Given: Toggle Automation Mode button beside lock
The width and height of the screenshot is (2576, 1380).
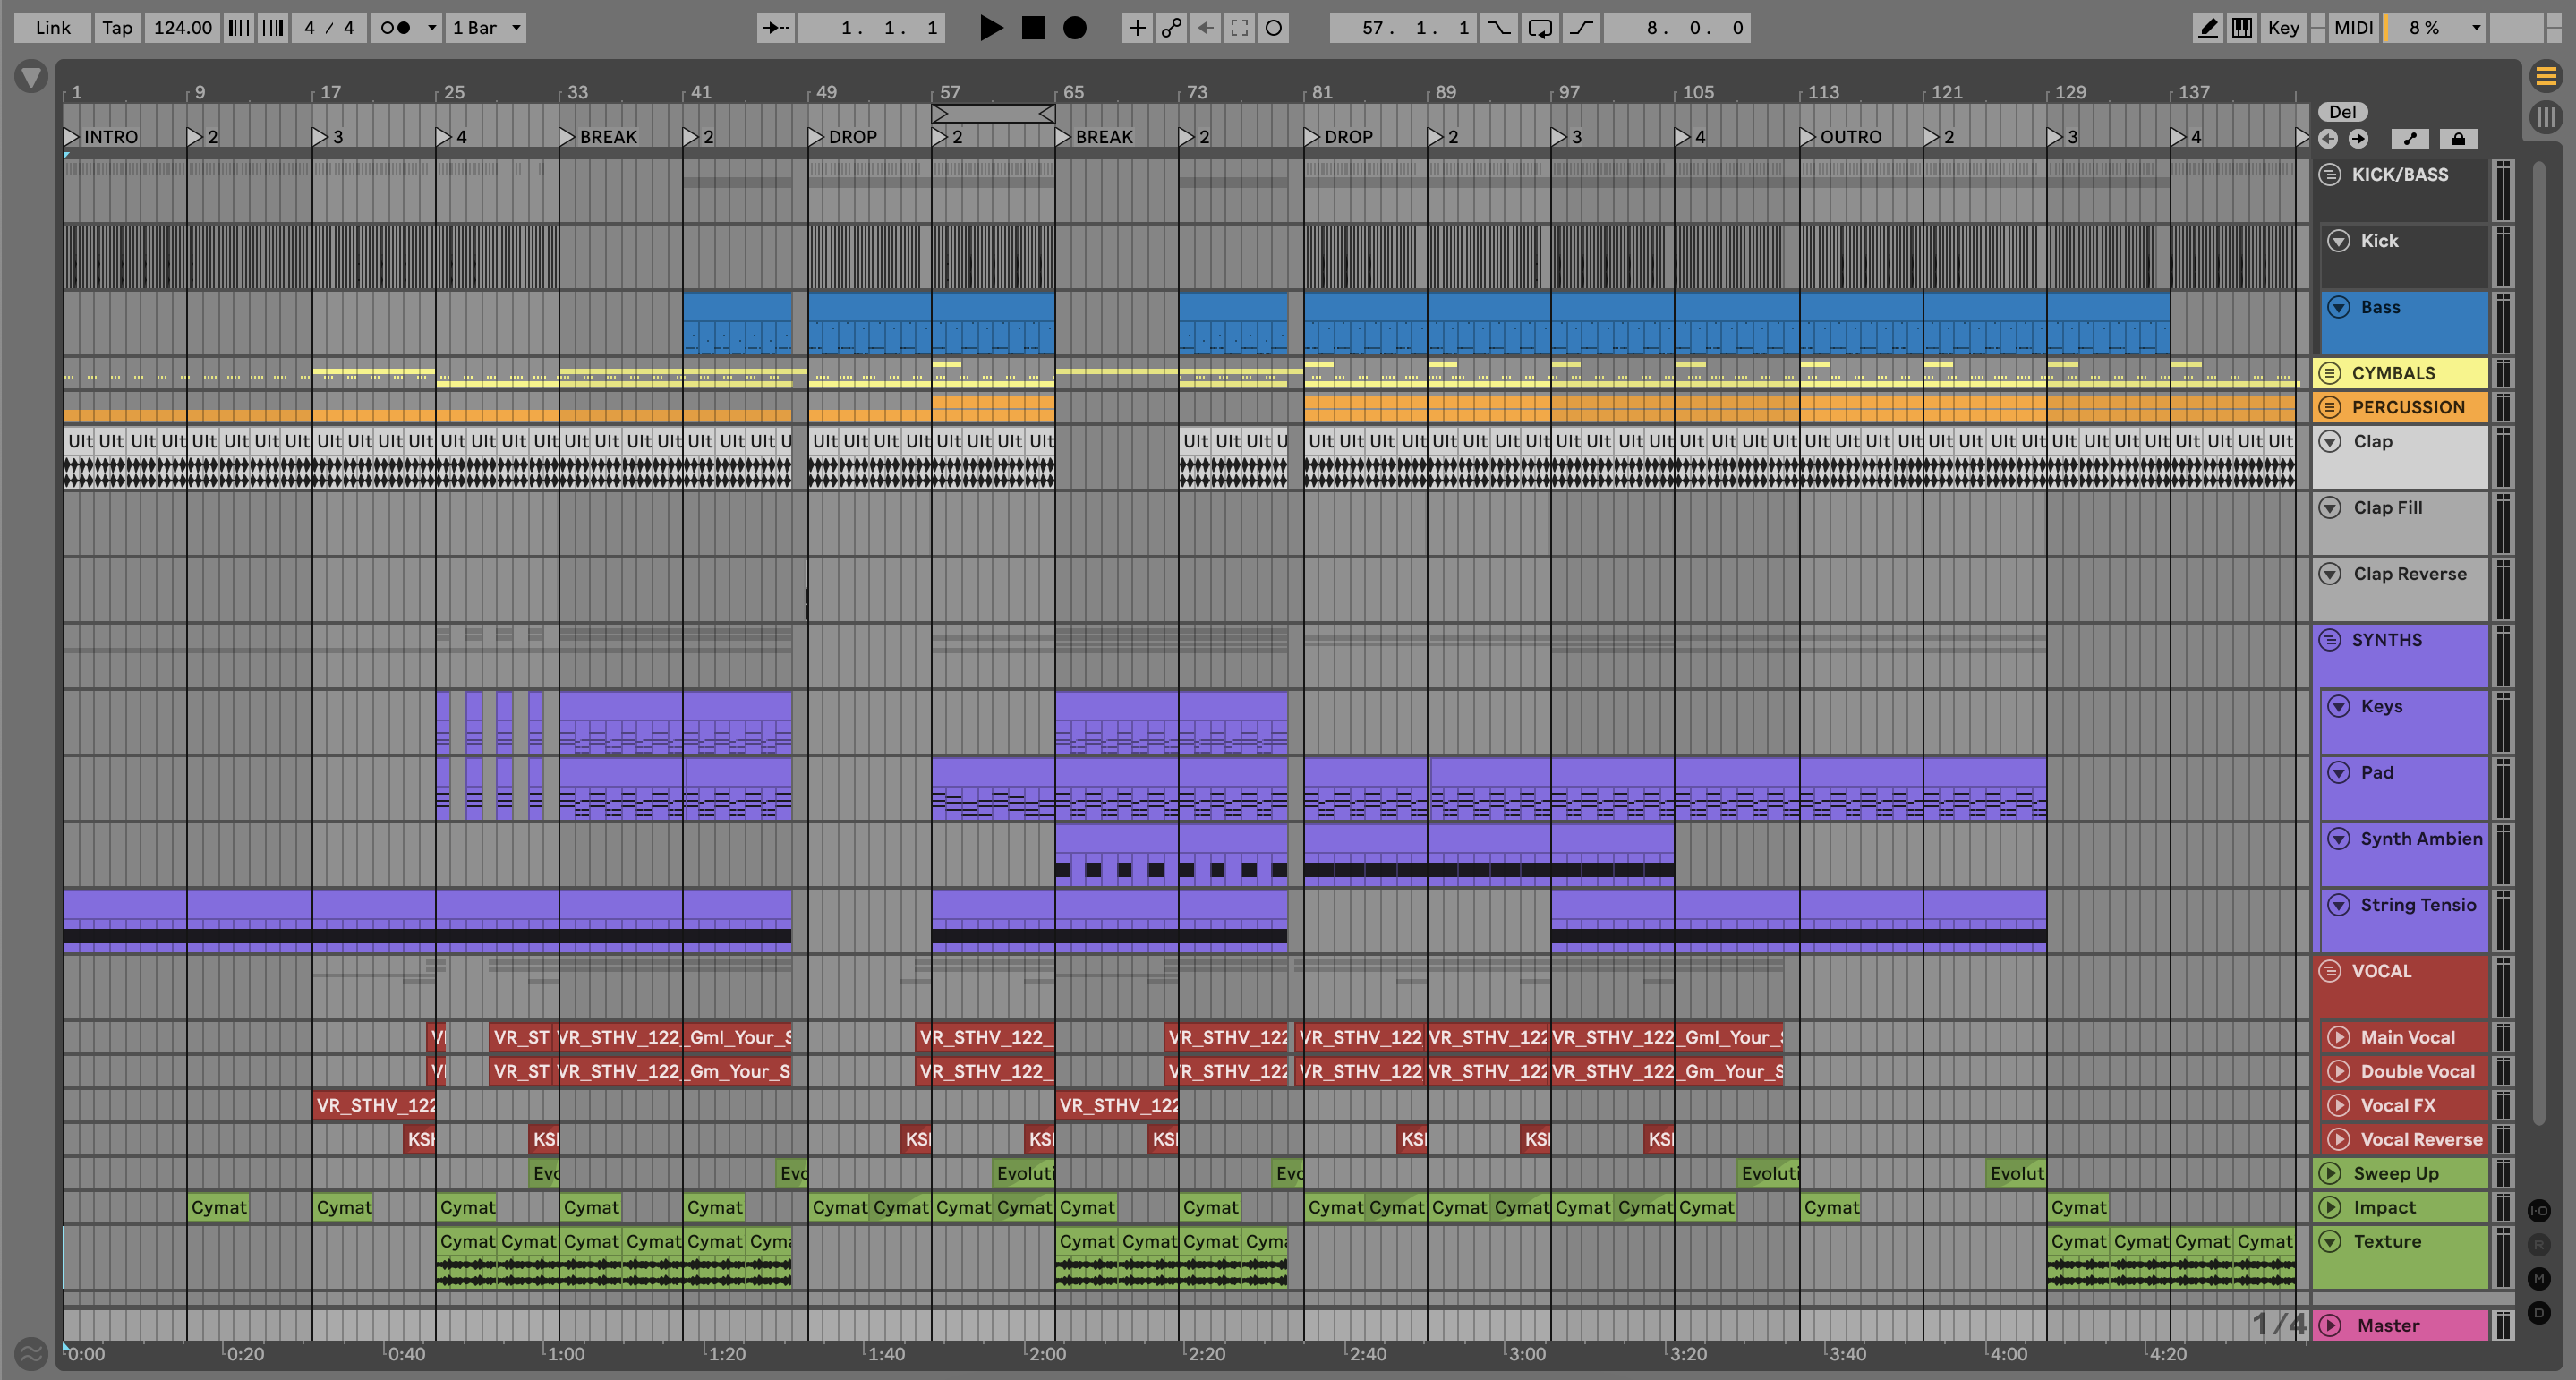Looking at the screenshot, I should tap(2410, 139).
